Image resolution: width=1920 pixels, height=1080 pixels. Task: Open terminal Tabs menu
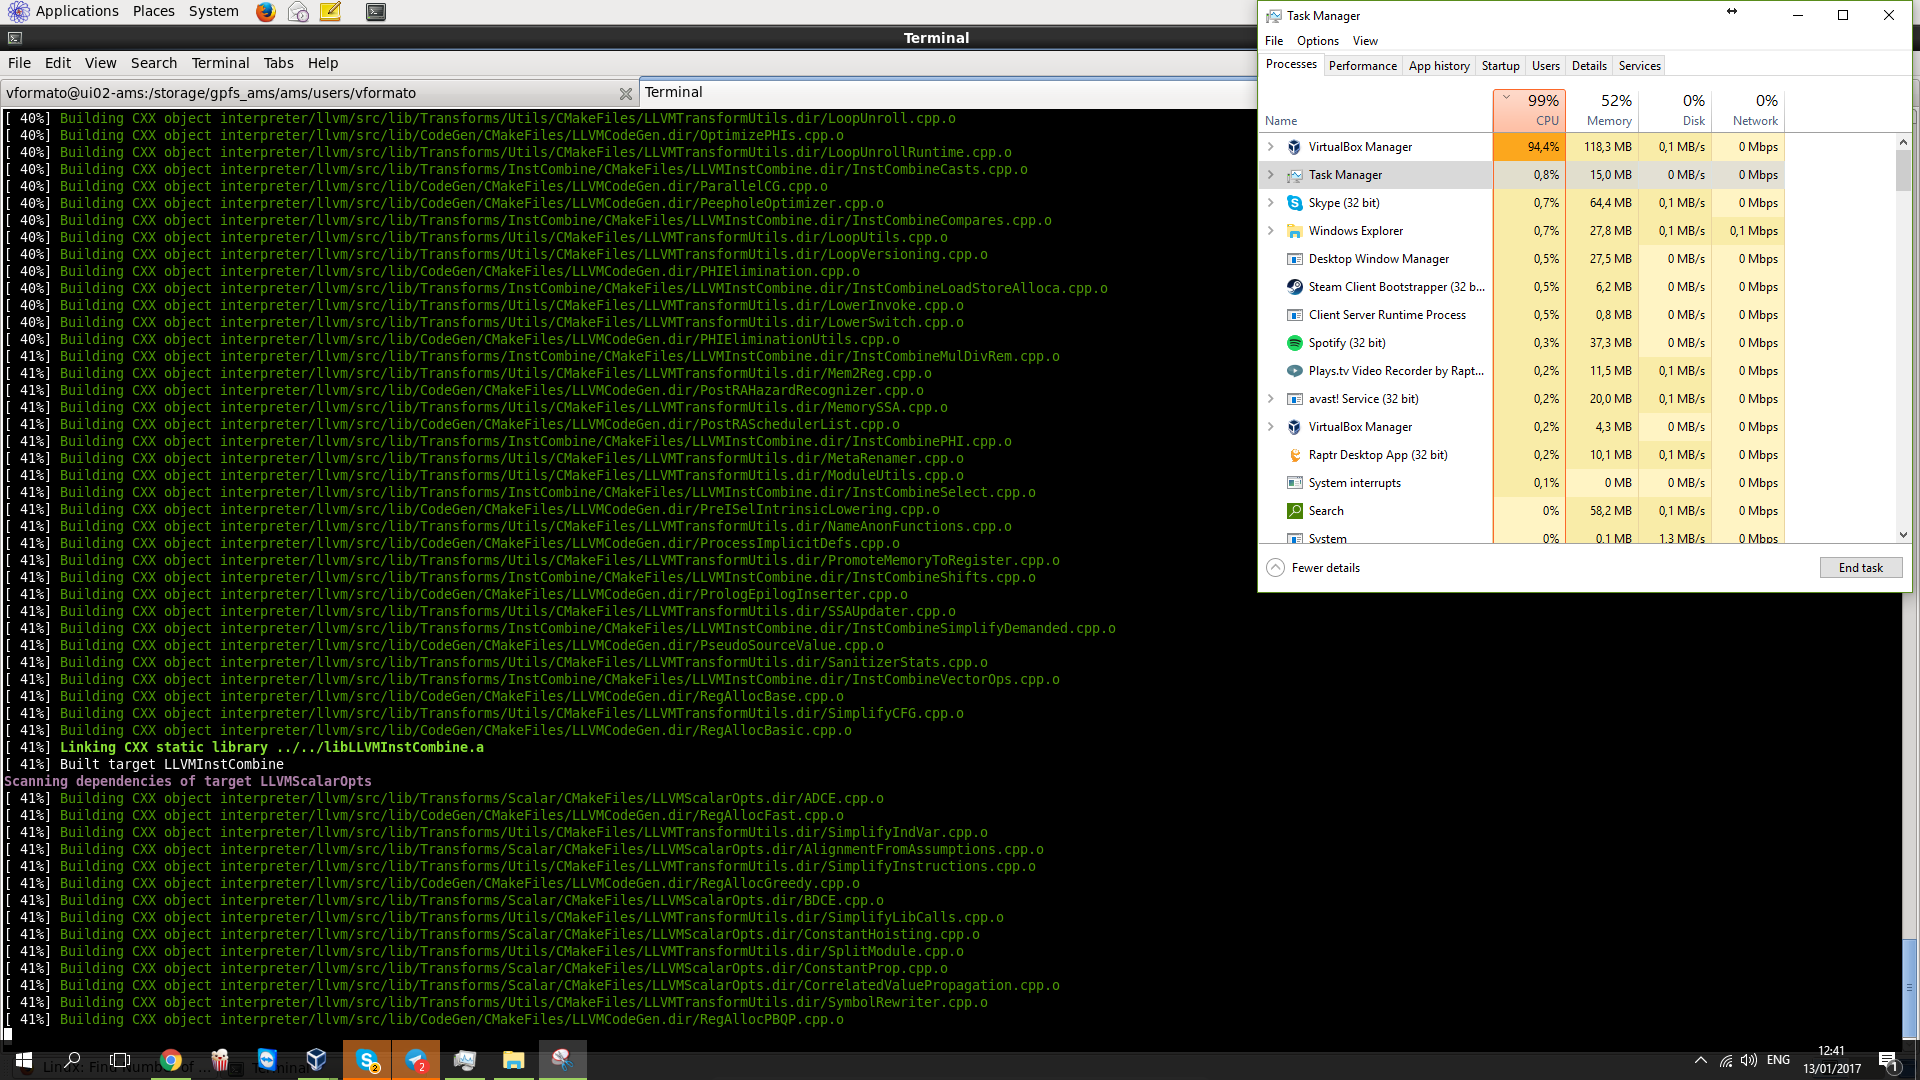click(278, 63)
